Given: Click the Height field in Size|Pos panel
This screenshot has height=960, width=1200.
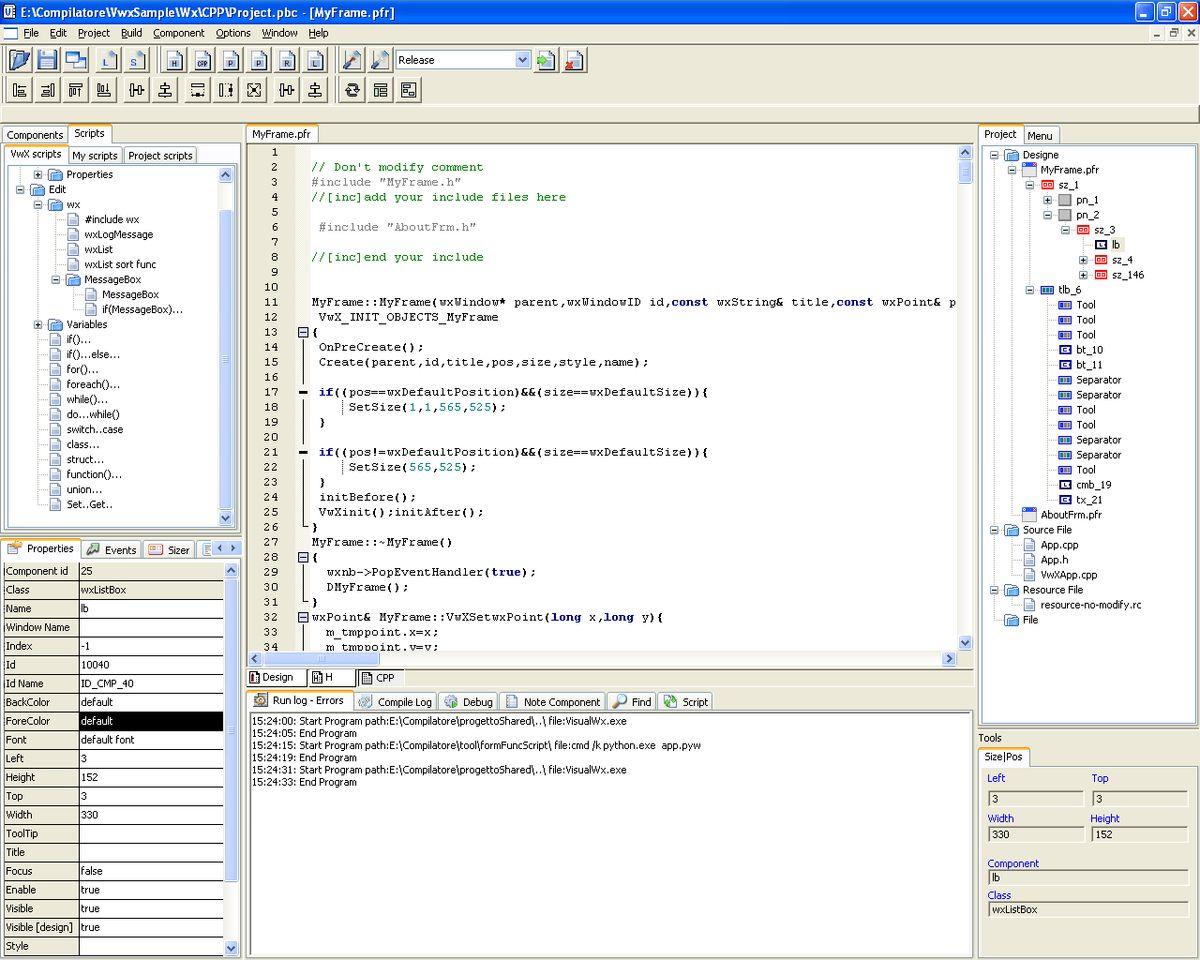Looking at the screenshot, I should click(1138, 834).
